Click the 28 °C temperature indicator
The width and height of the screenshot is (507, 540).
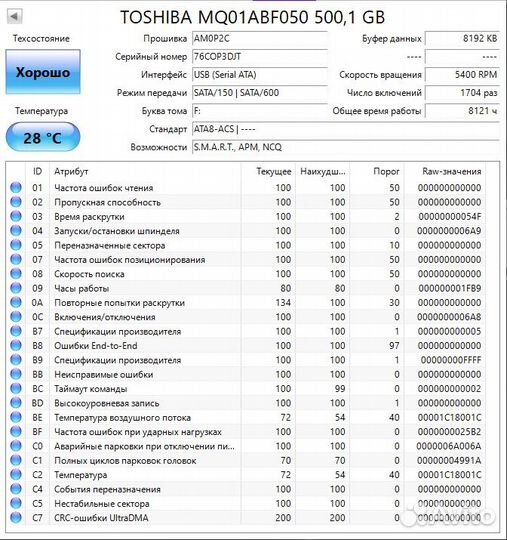(x=43, y=137)
